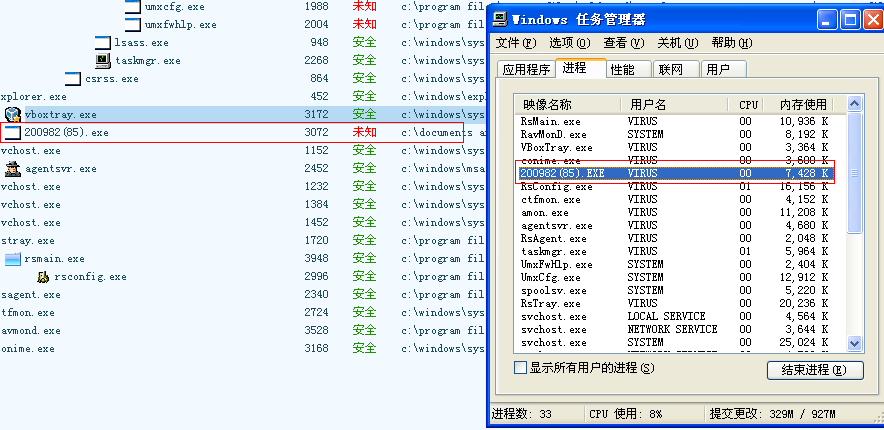Select the avmond.exe tree row
Viewport: 884px width, 430px height.
tap(242, 331)
